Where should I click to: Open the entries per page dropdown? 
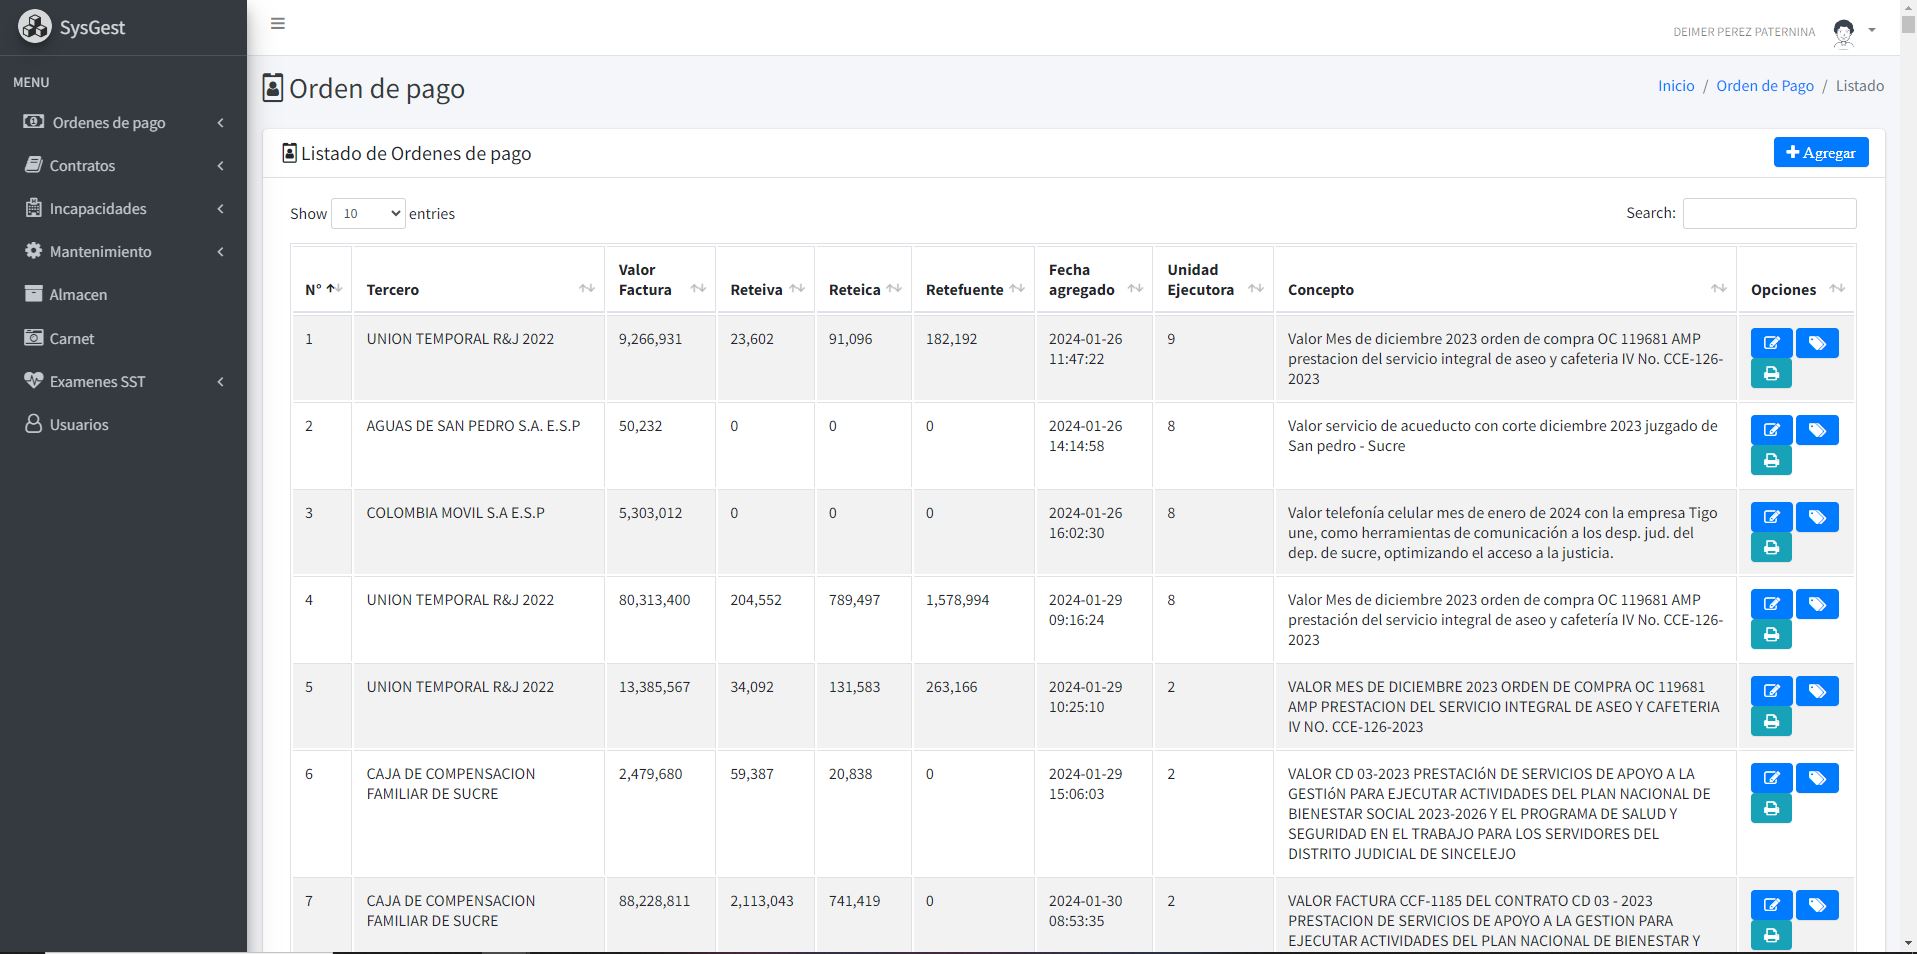368,213
